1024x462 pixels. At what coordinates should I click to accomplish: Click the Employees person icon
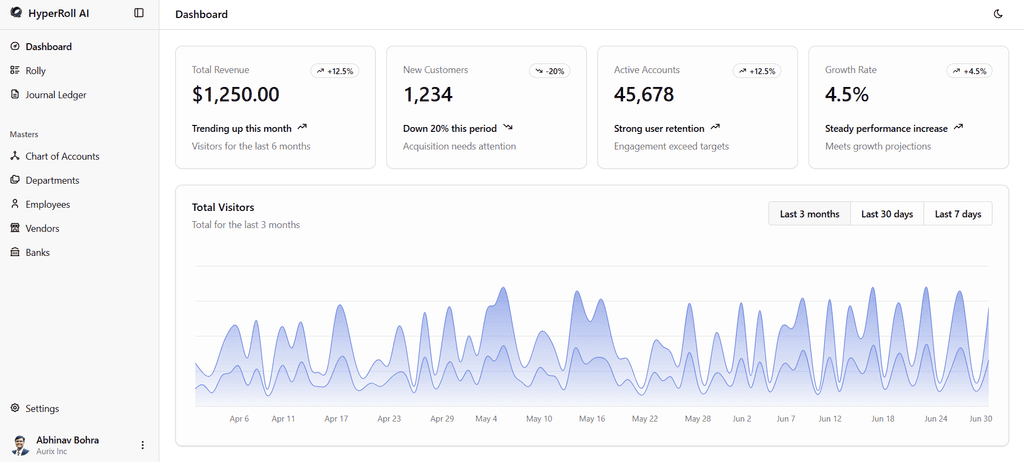click(15, 204)
